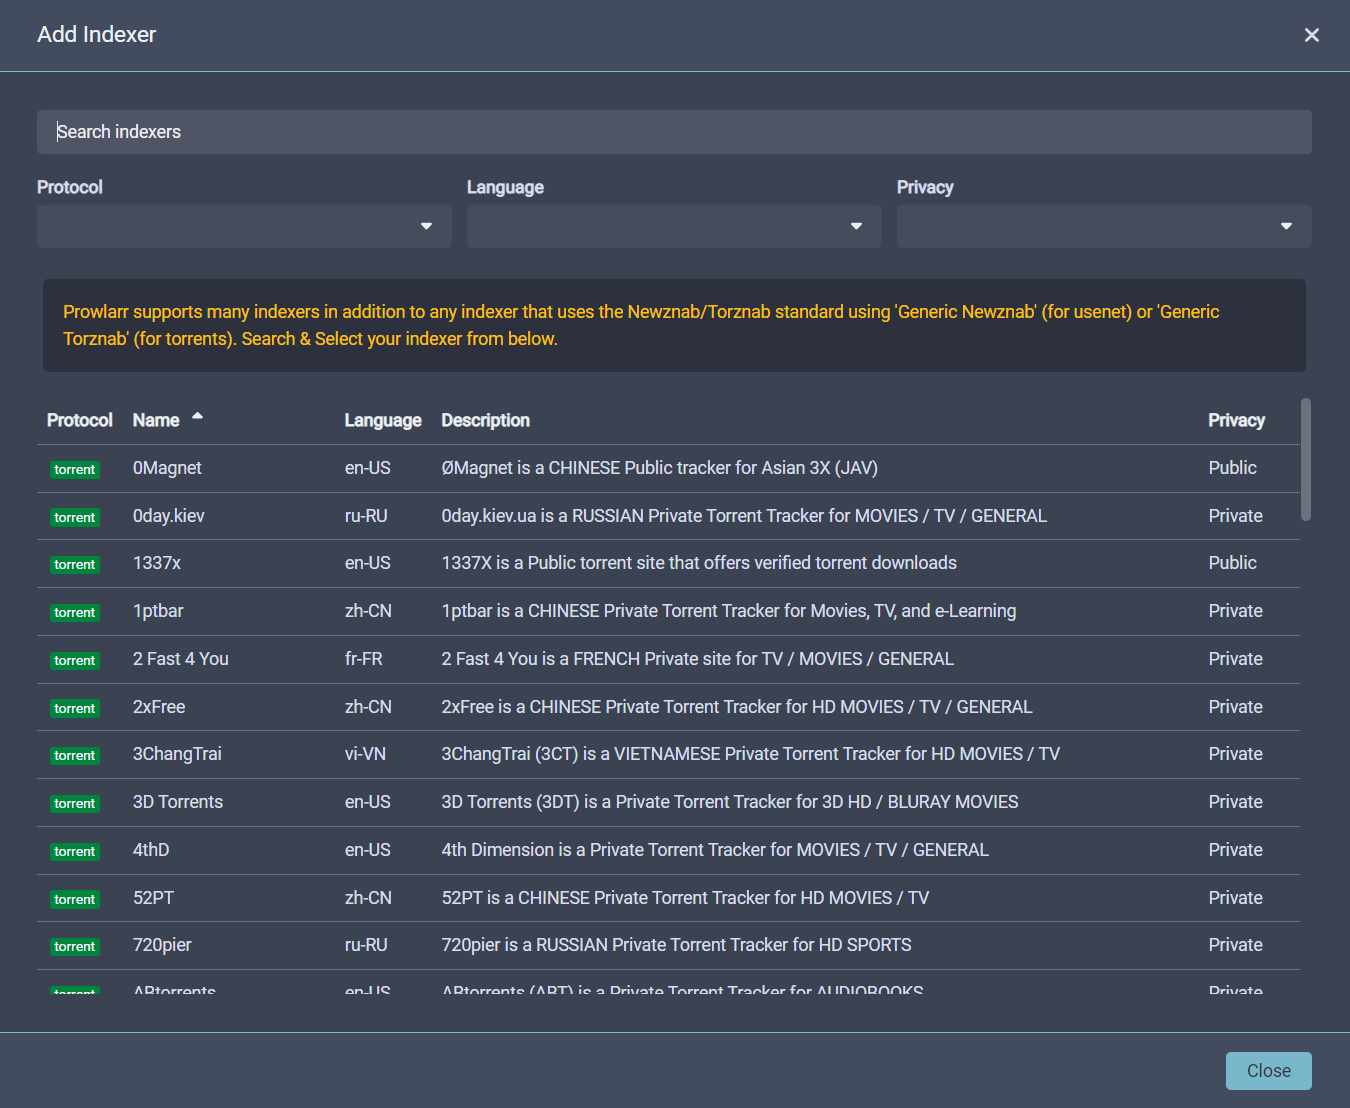Select the 3ChangTrai indexer entry

[x=177, y=754]
